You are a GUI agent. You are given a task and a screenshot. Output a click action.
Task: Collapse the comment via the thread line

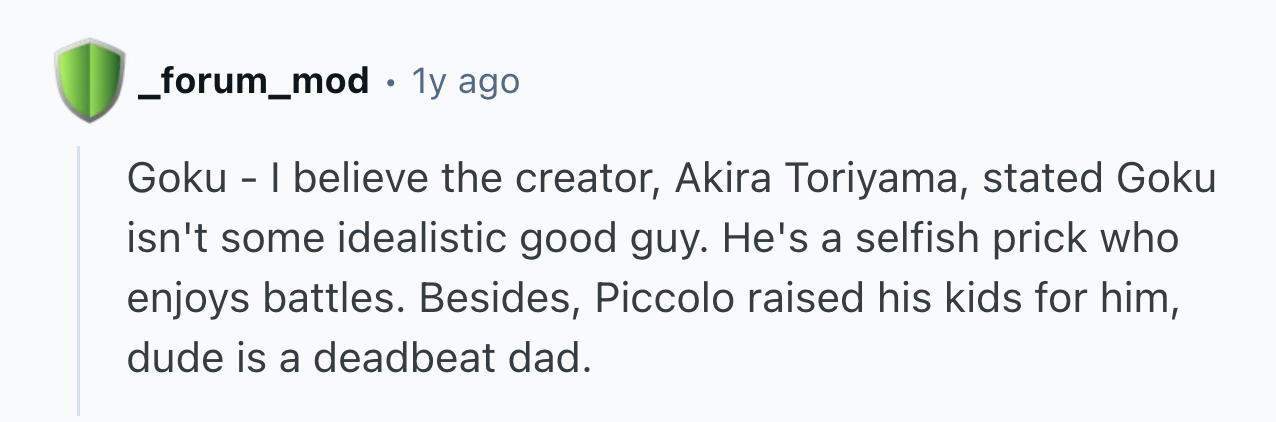tap(79, 280)
